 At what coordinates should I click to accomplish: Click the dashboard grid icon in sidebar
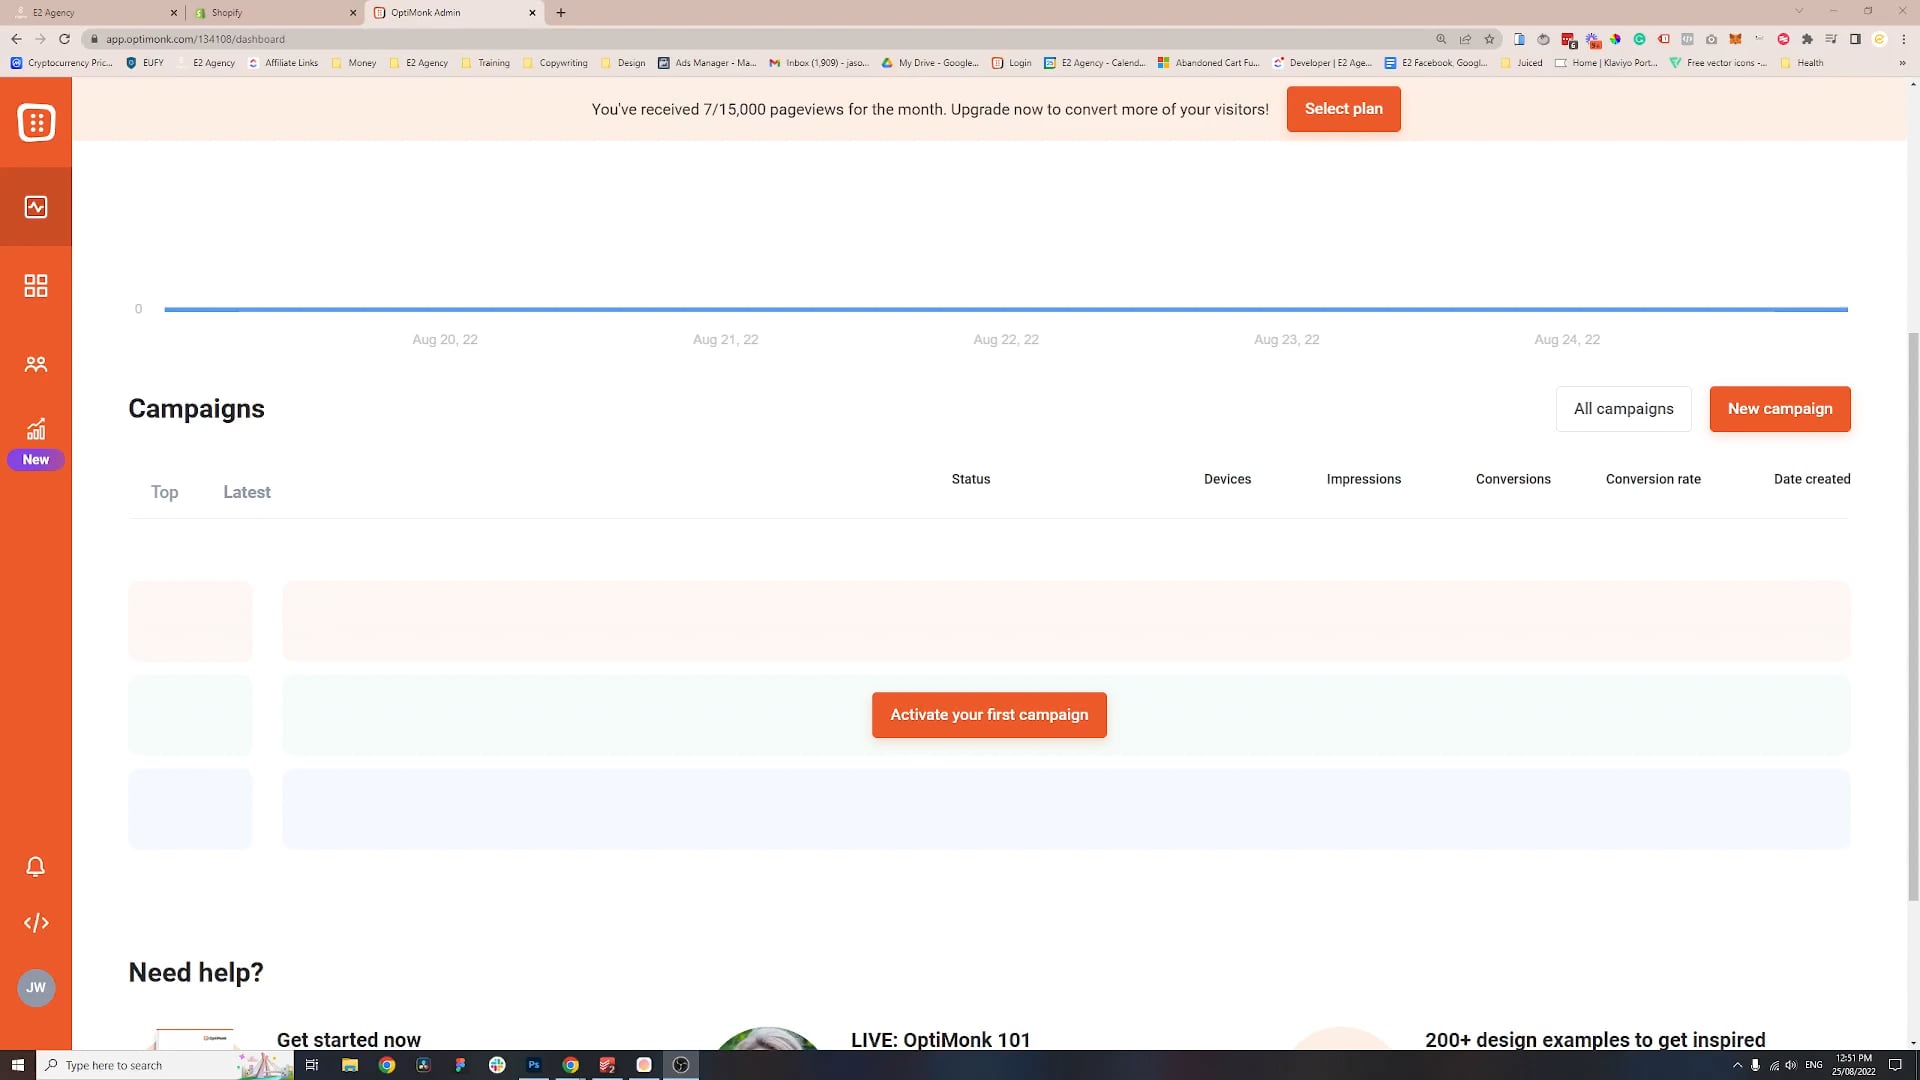tap(36, 286)
